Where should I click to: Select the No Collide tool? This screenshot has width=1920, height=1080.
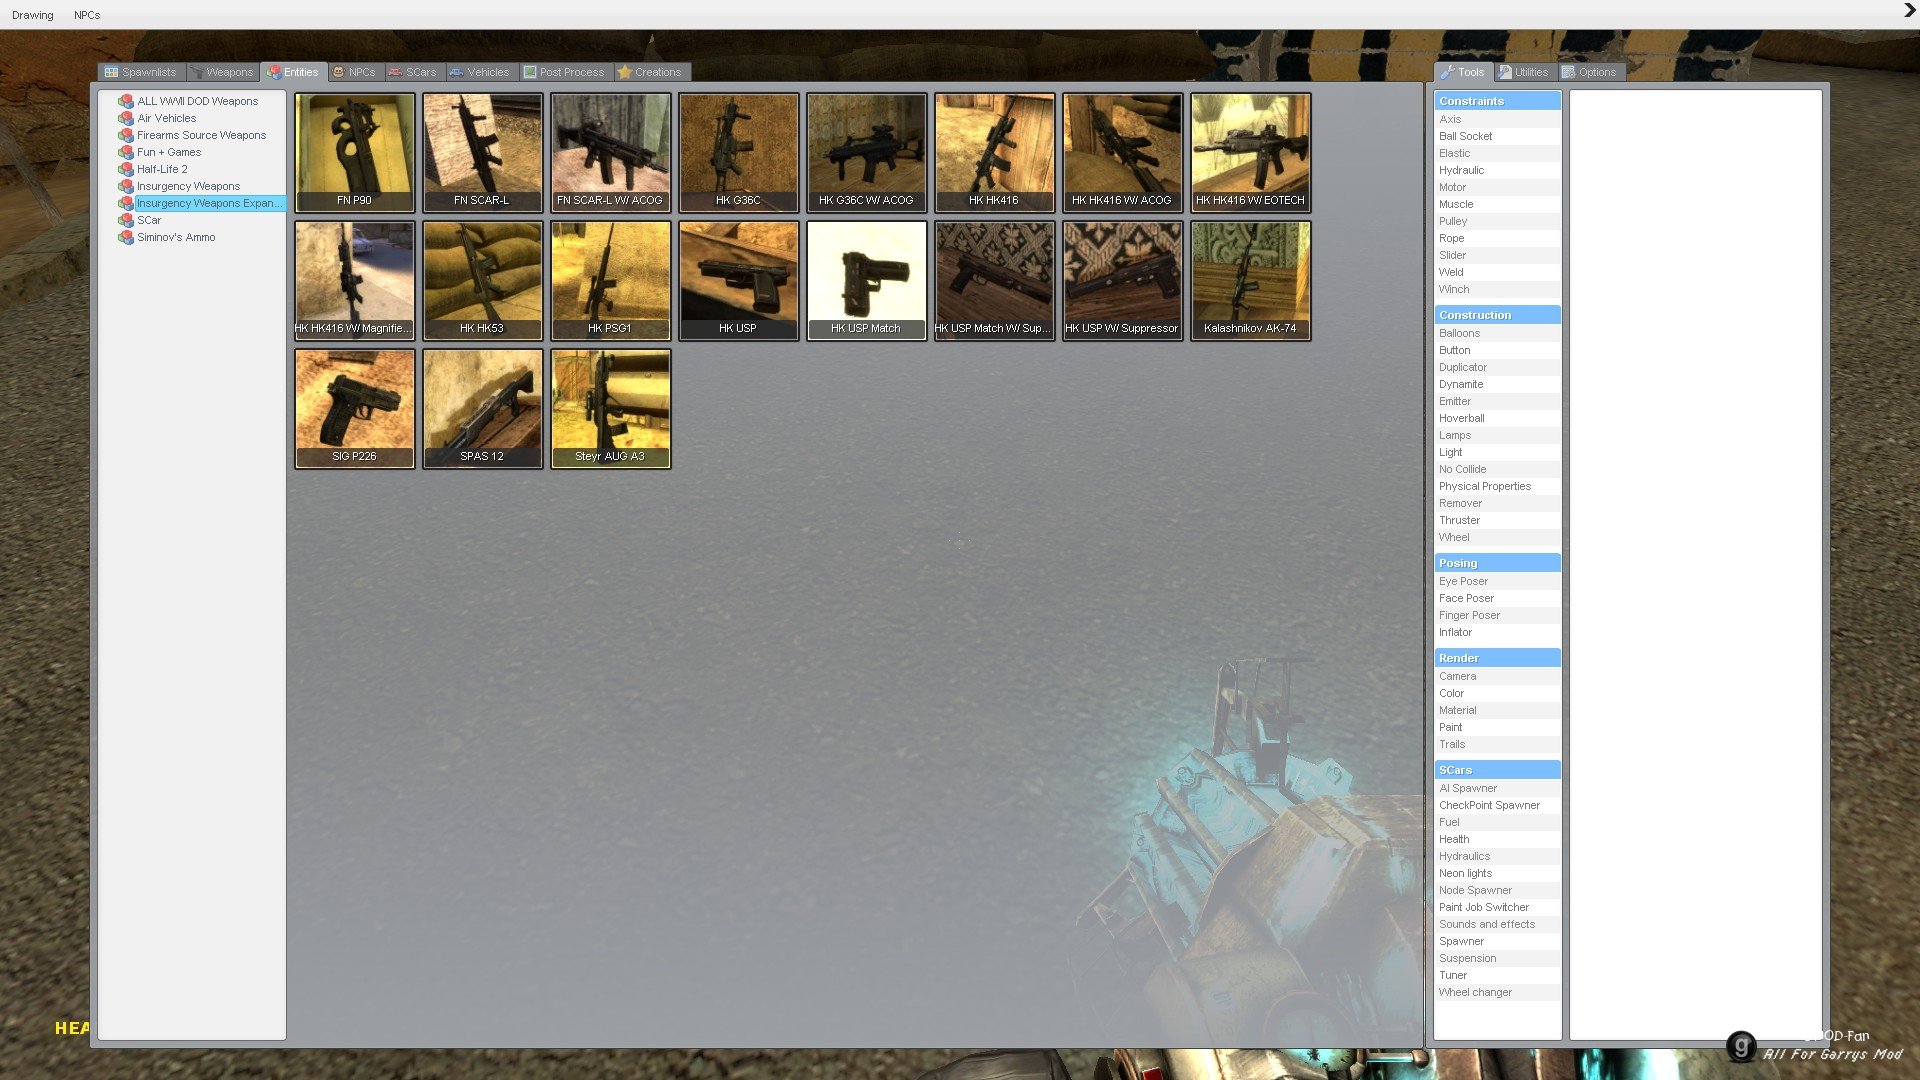pyautogui.click(x=1497, y=469)
